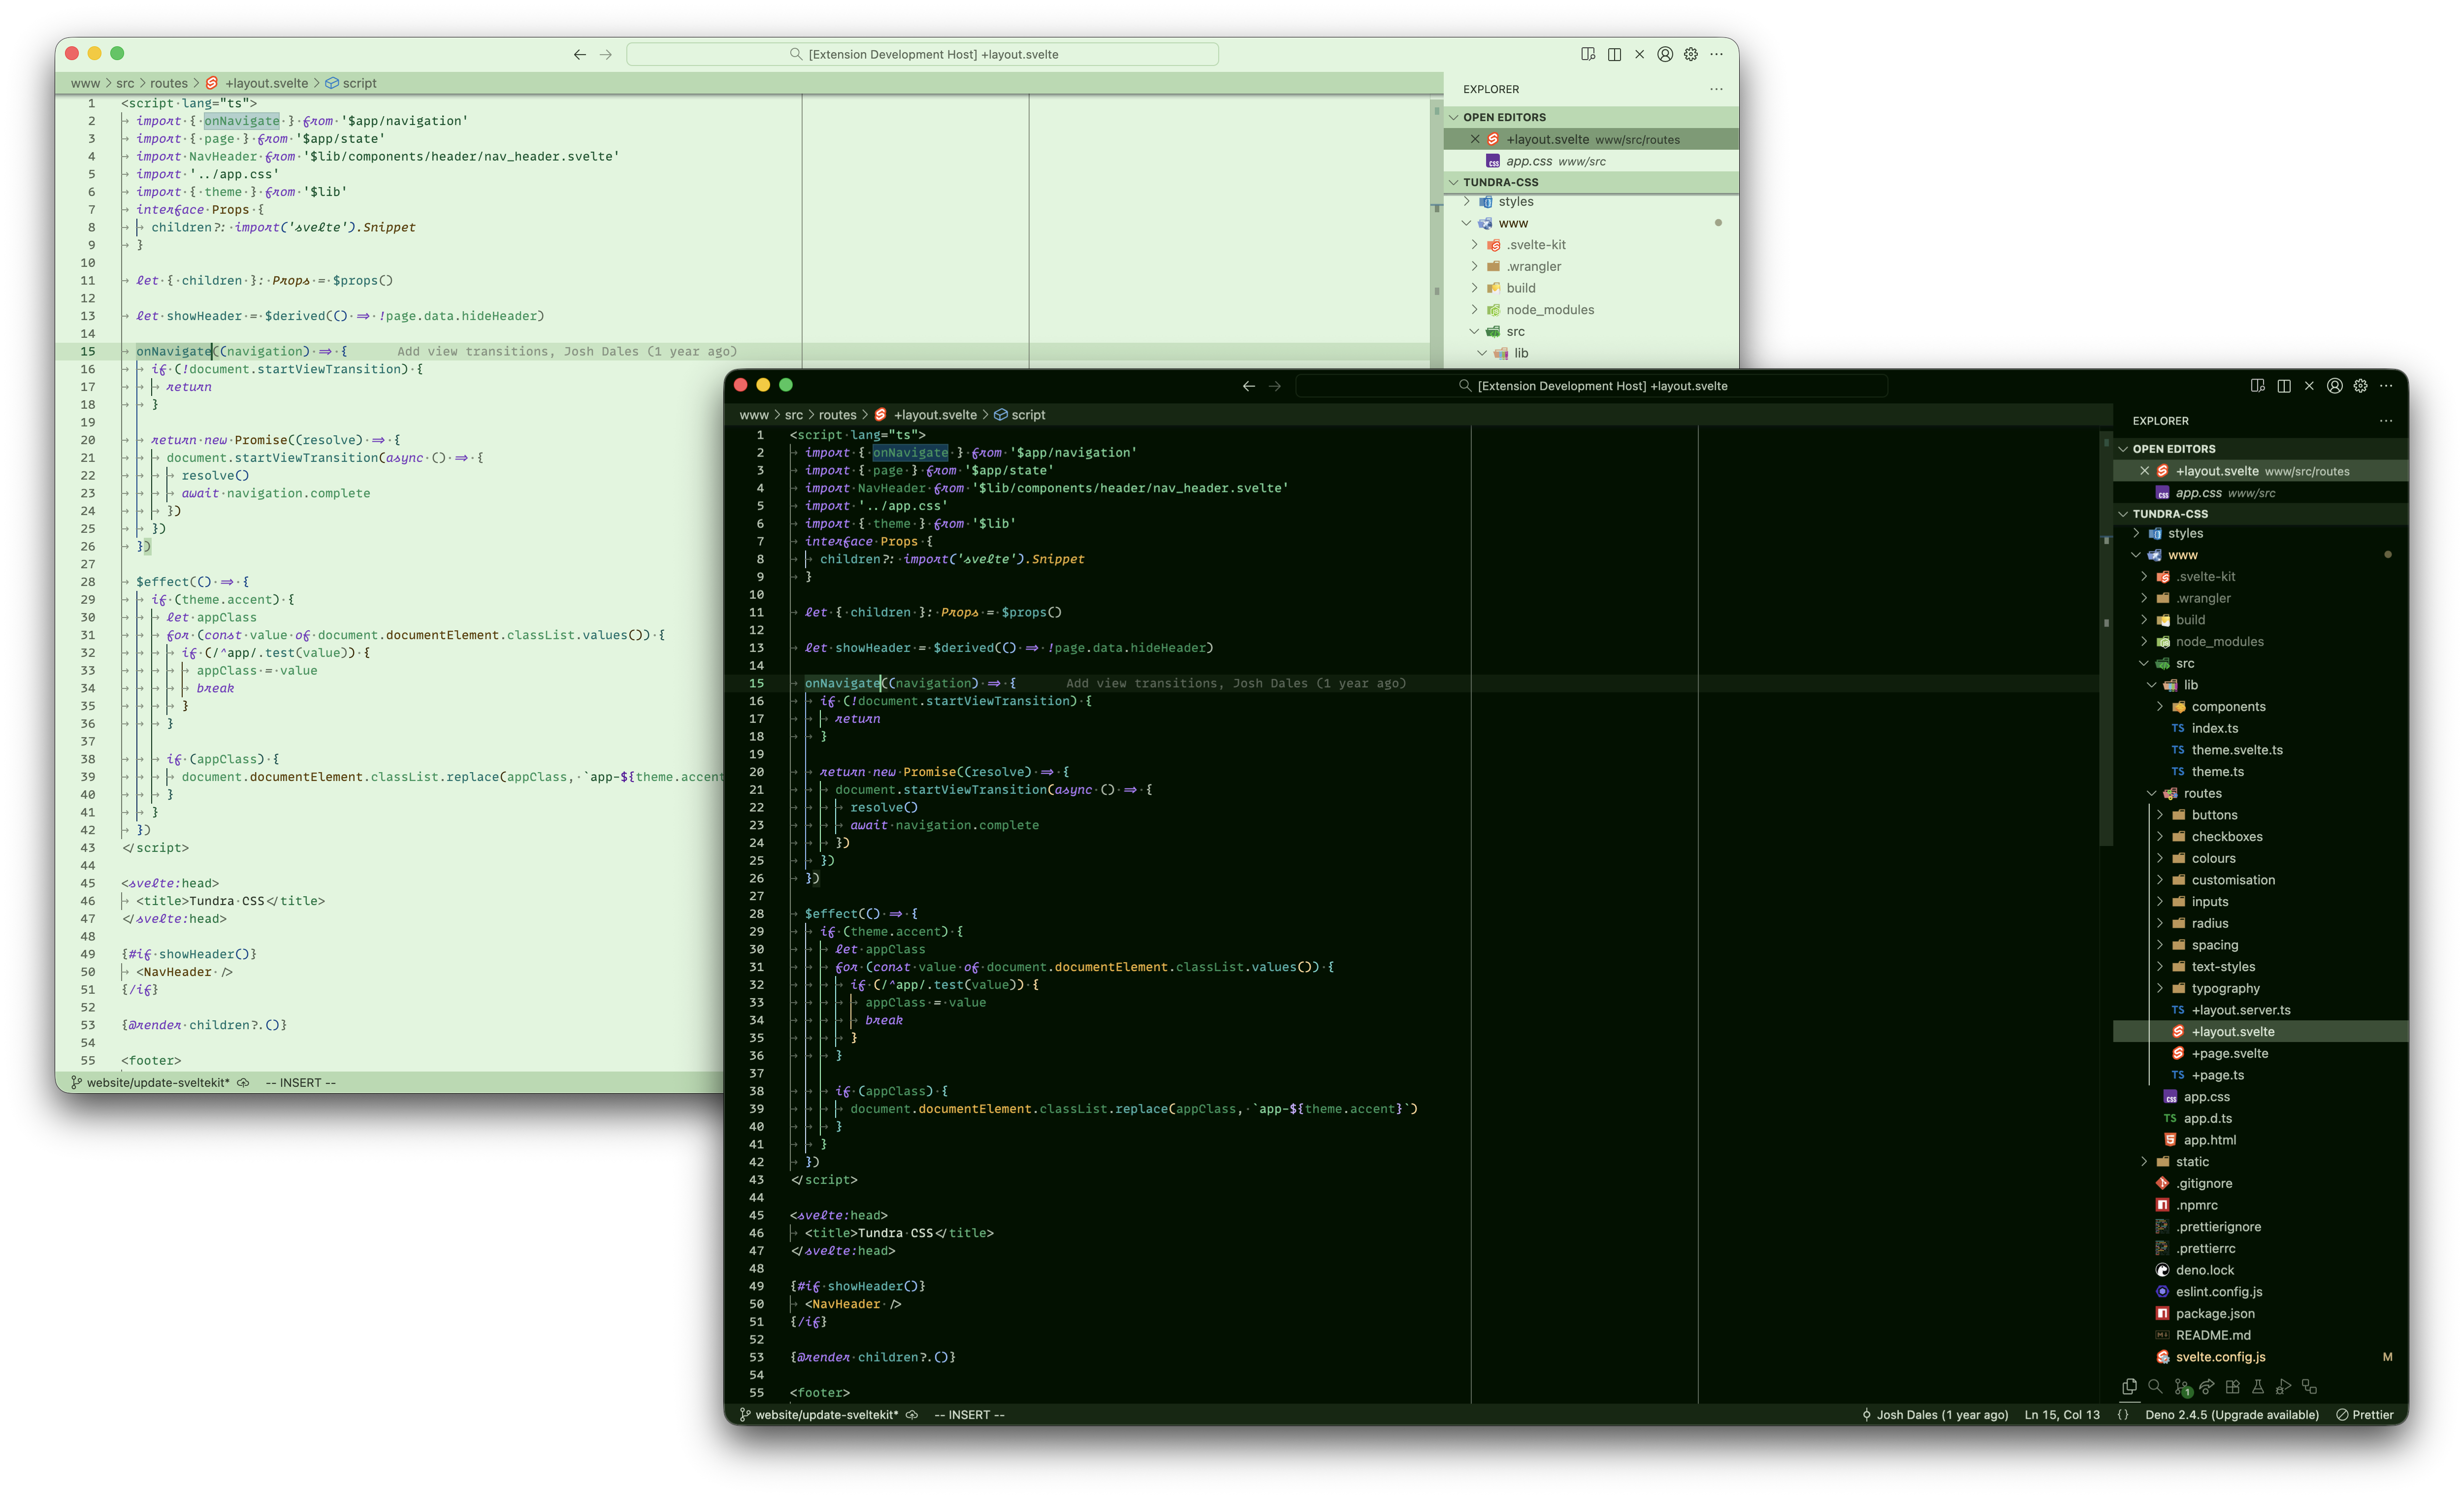Open Run and Debug icon in dark window
This screenshot has width=2464, height=1498.
tap(2283, 1386)
